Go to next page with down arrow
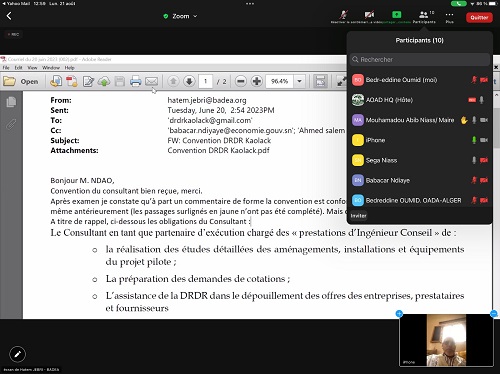The image size is (500, 374). coord(189,81)
